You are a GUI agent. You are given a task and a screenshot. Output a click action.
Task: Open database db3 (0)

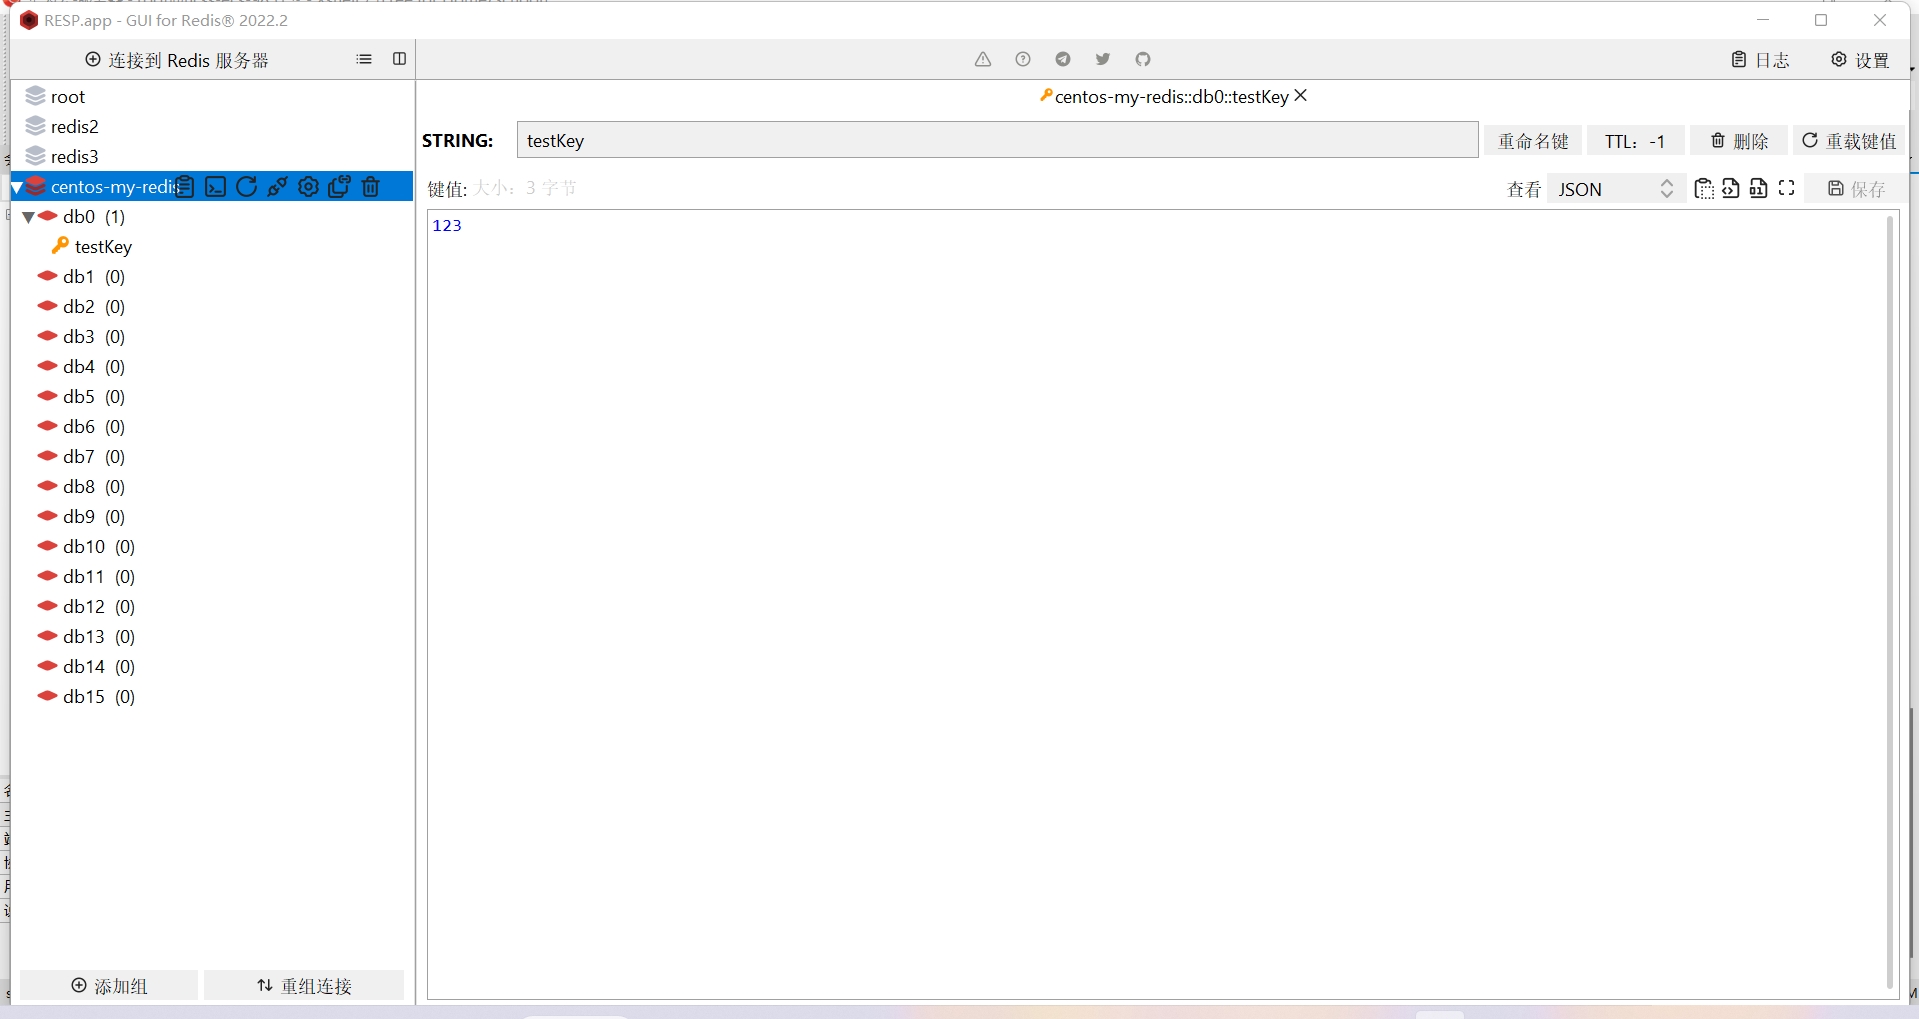pyautogui.click(x=94, y=337)
